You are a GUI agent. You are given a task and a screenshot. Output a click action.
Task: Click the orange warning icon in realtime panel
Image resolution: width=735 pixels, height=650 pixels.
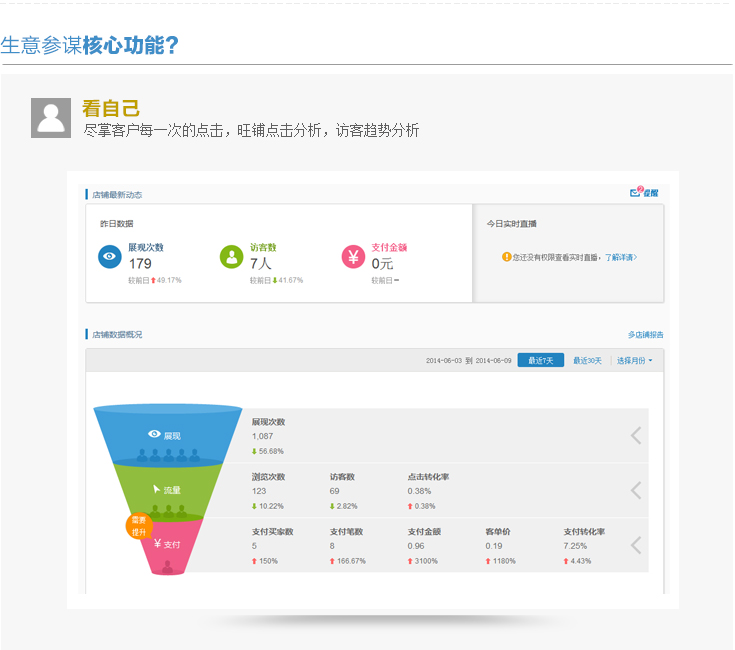(506, 256)
